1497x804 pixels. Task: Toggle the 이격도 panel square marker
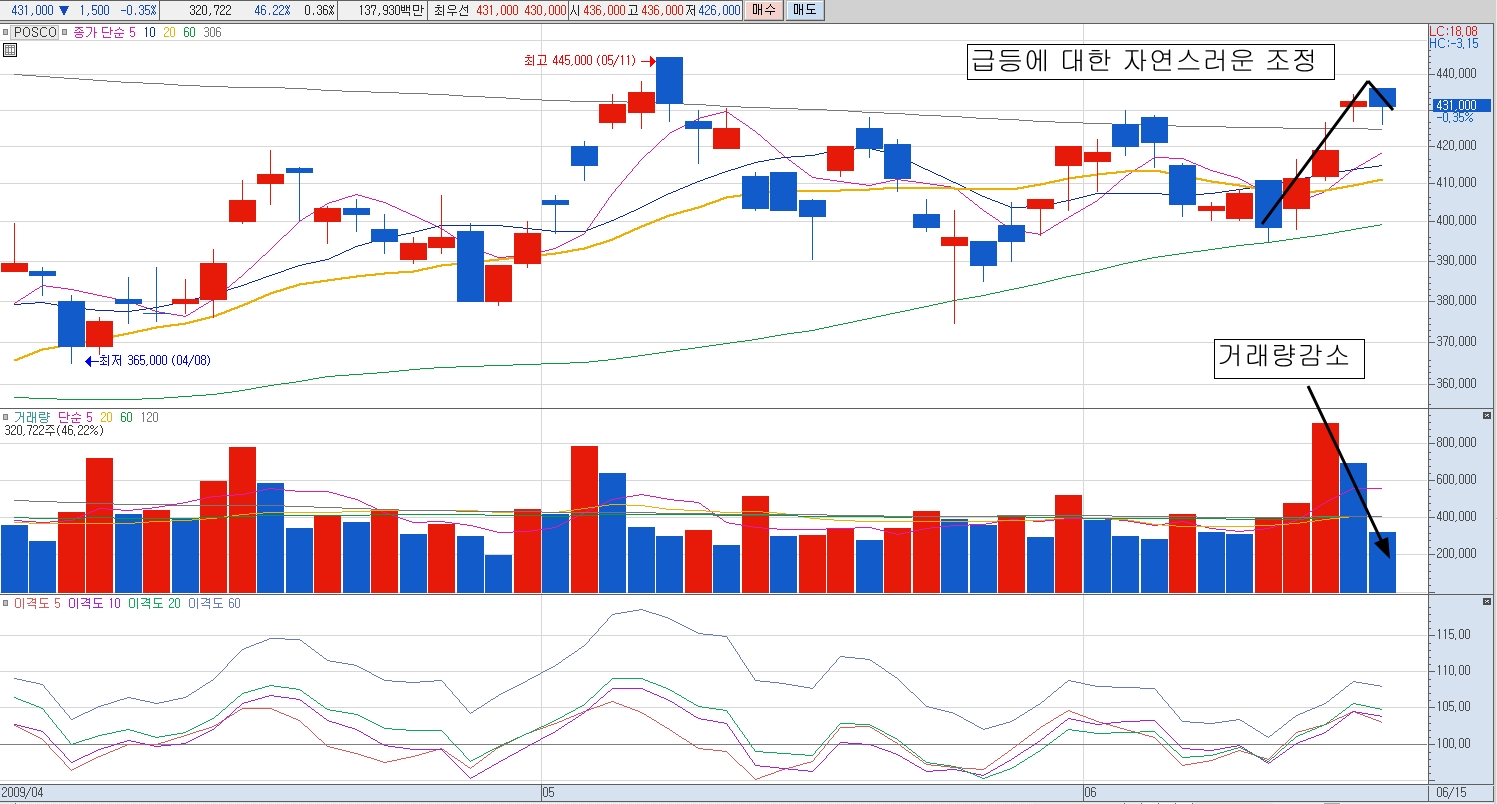click(5, 604)
